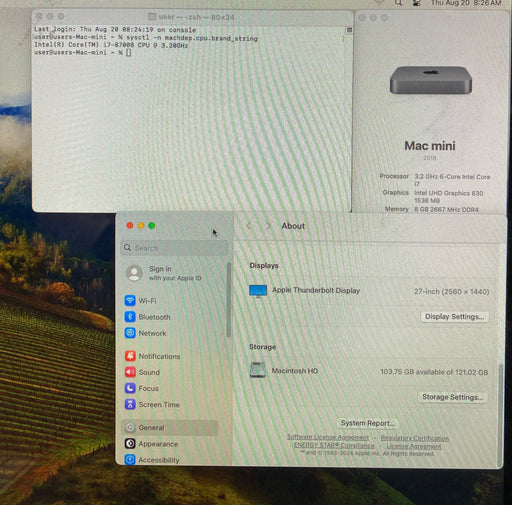Close the System Settings window
512x505 pixels.
(x=130, y=226)
